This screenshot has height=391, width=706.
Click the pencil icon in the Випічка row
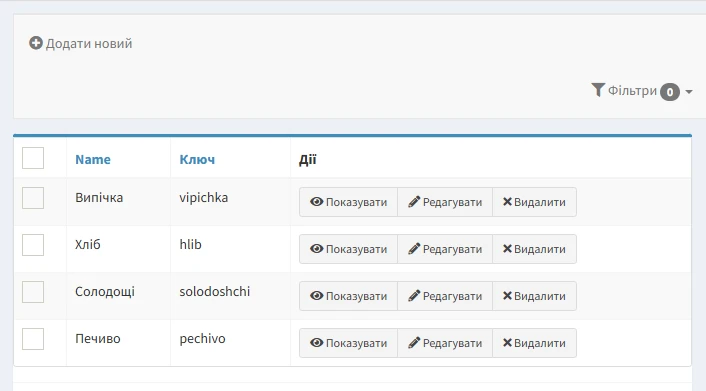tap(414, 202)
